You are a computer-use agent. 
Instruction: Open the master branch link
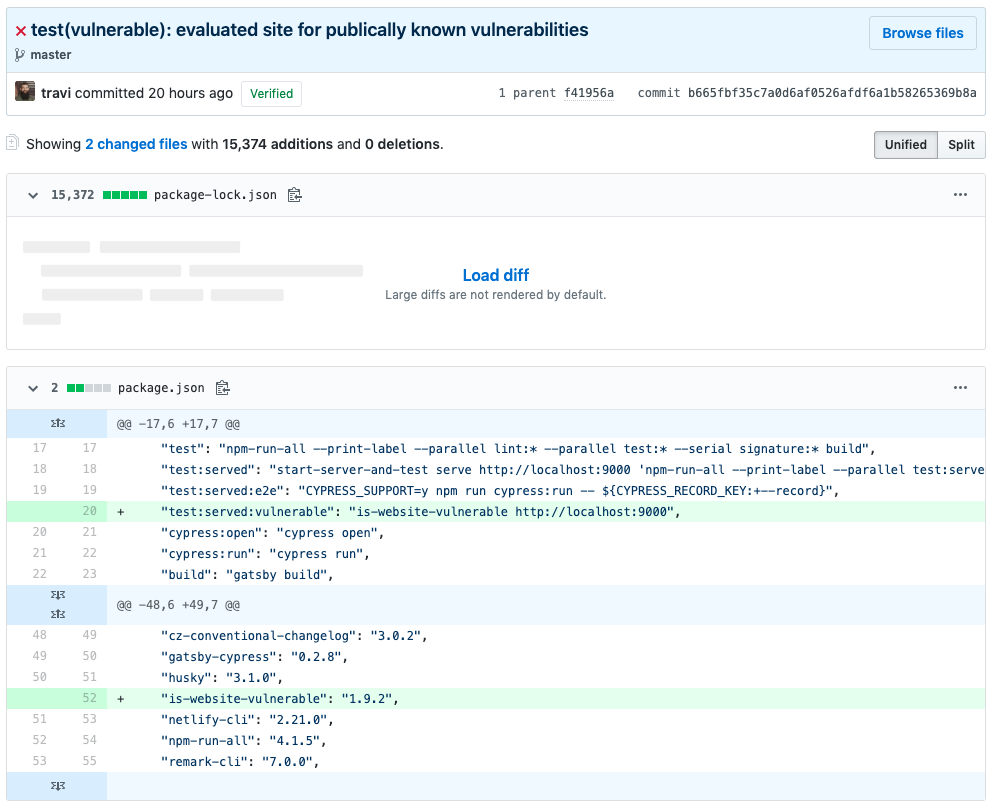coord(51,55)
